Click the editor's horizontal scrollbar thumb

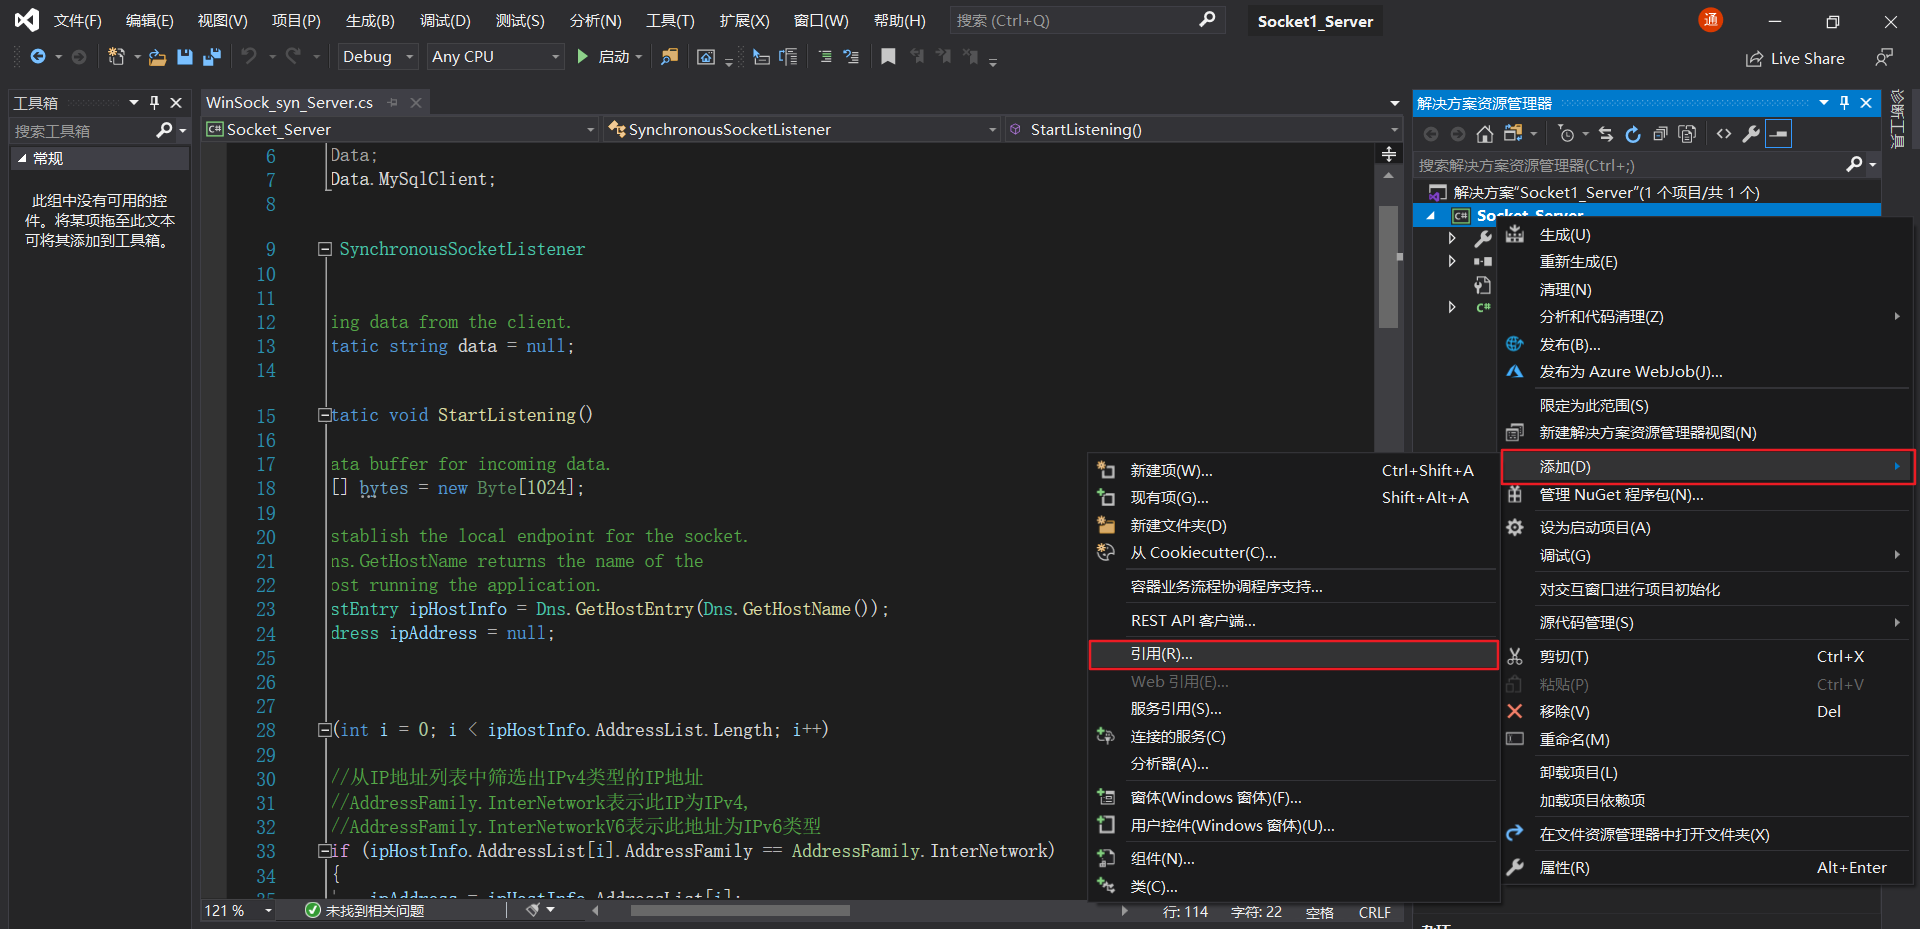[x=740, y=911]
